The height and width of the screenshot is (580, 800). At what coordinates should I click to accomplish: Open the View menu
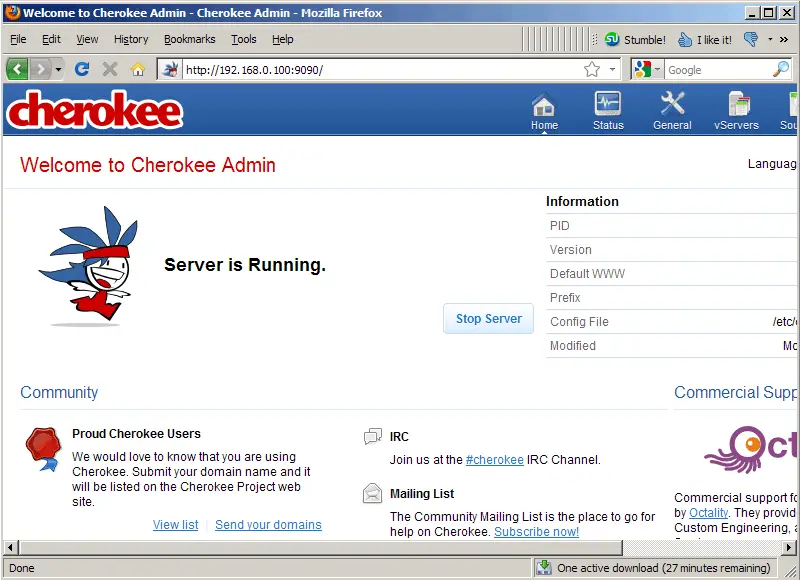coord(87,39)
